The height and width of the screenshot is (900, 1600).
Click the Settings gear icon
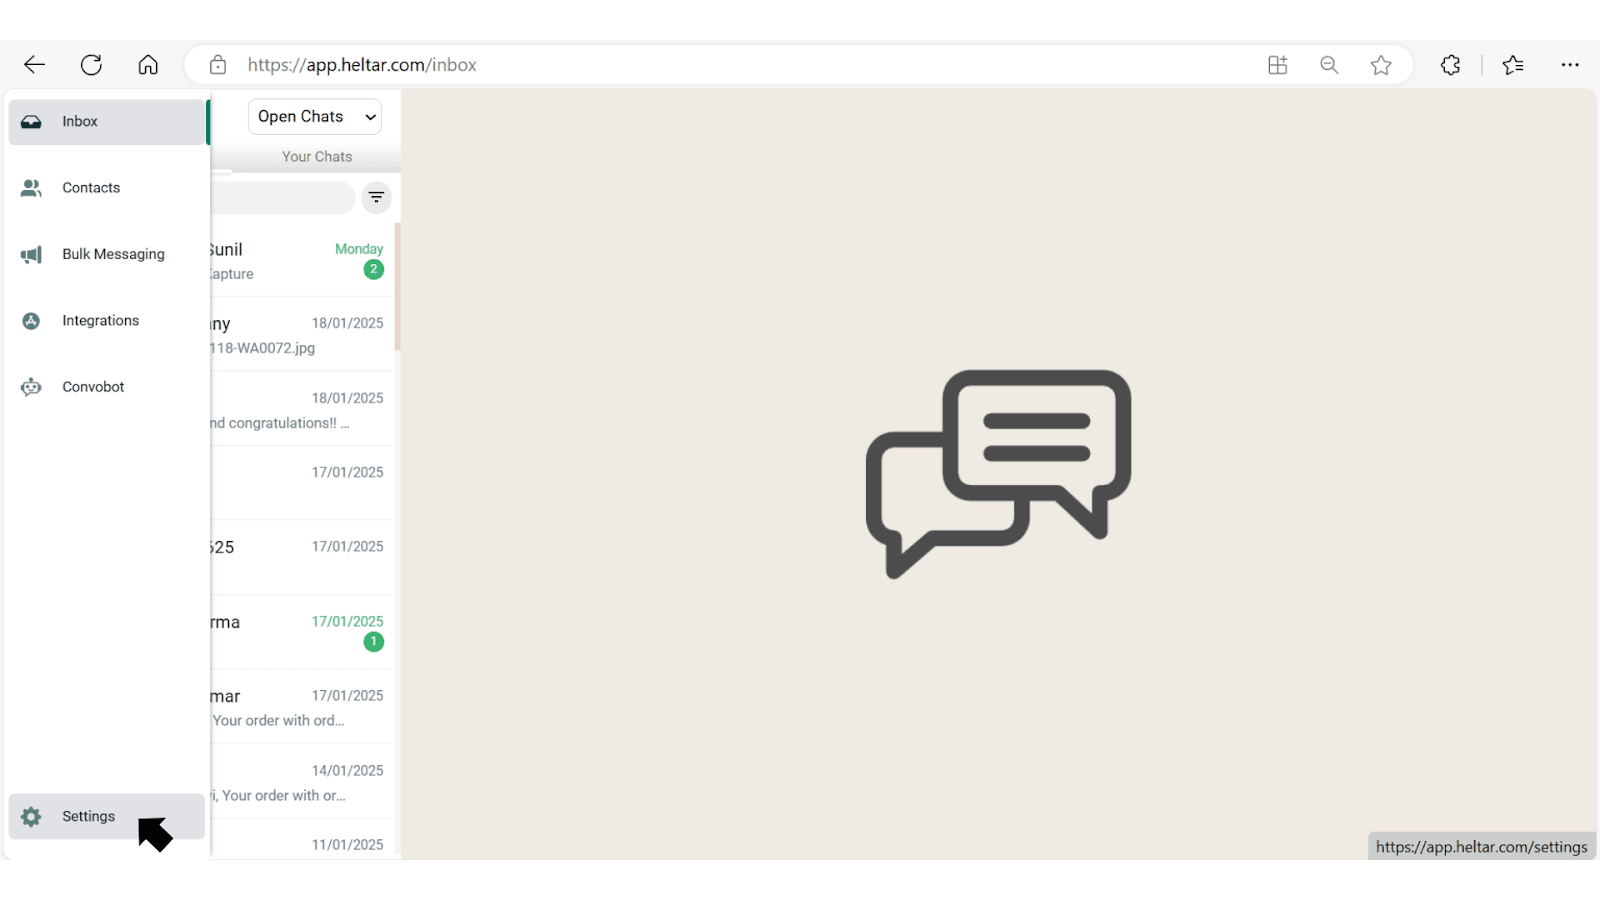[x=31, y=817]
